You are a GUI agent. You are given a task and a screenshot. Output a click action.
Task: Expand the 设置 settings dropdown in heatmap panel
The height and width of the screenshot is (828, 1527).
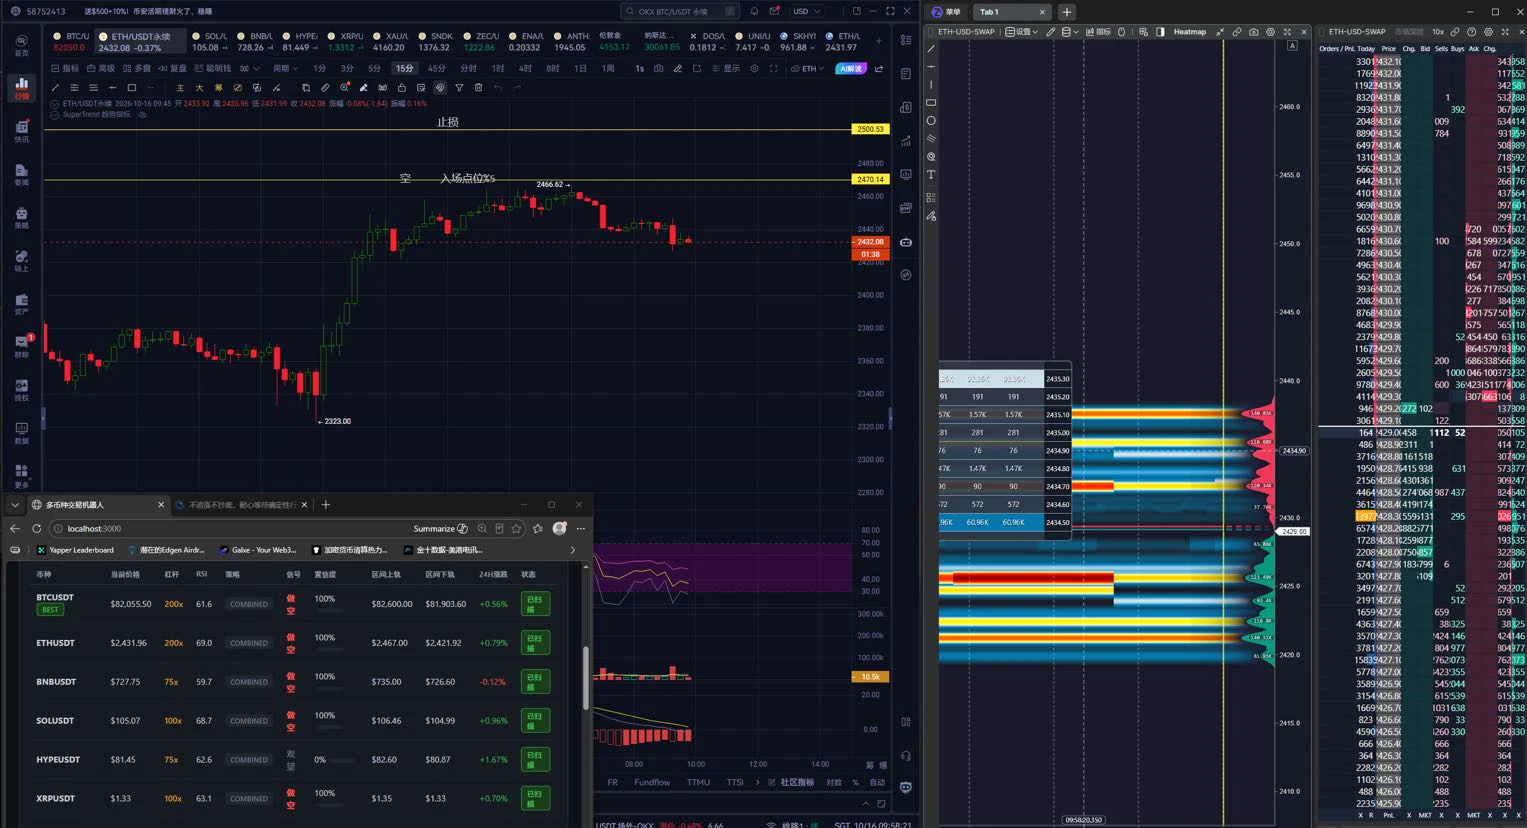point(1023,32)
